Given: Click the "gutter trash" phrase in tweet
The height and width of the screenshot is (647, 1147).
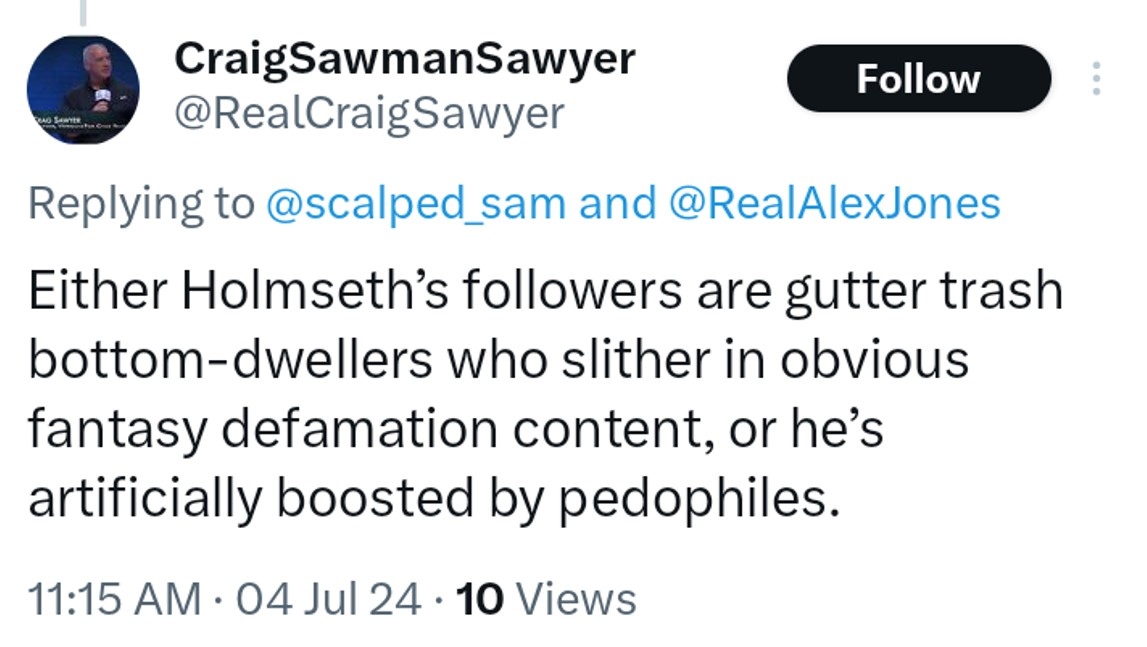Looking at the screenshot, I should click(925, 291).
